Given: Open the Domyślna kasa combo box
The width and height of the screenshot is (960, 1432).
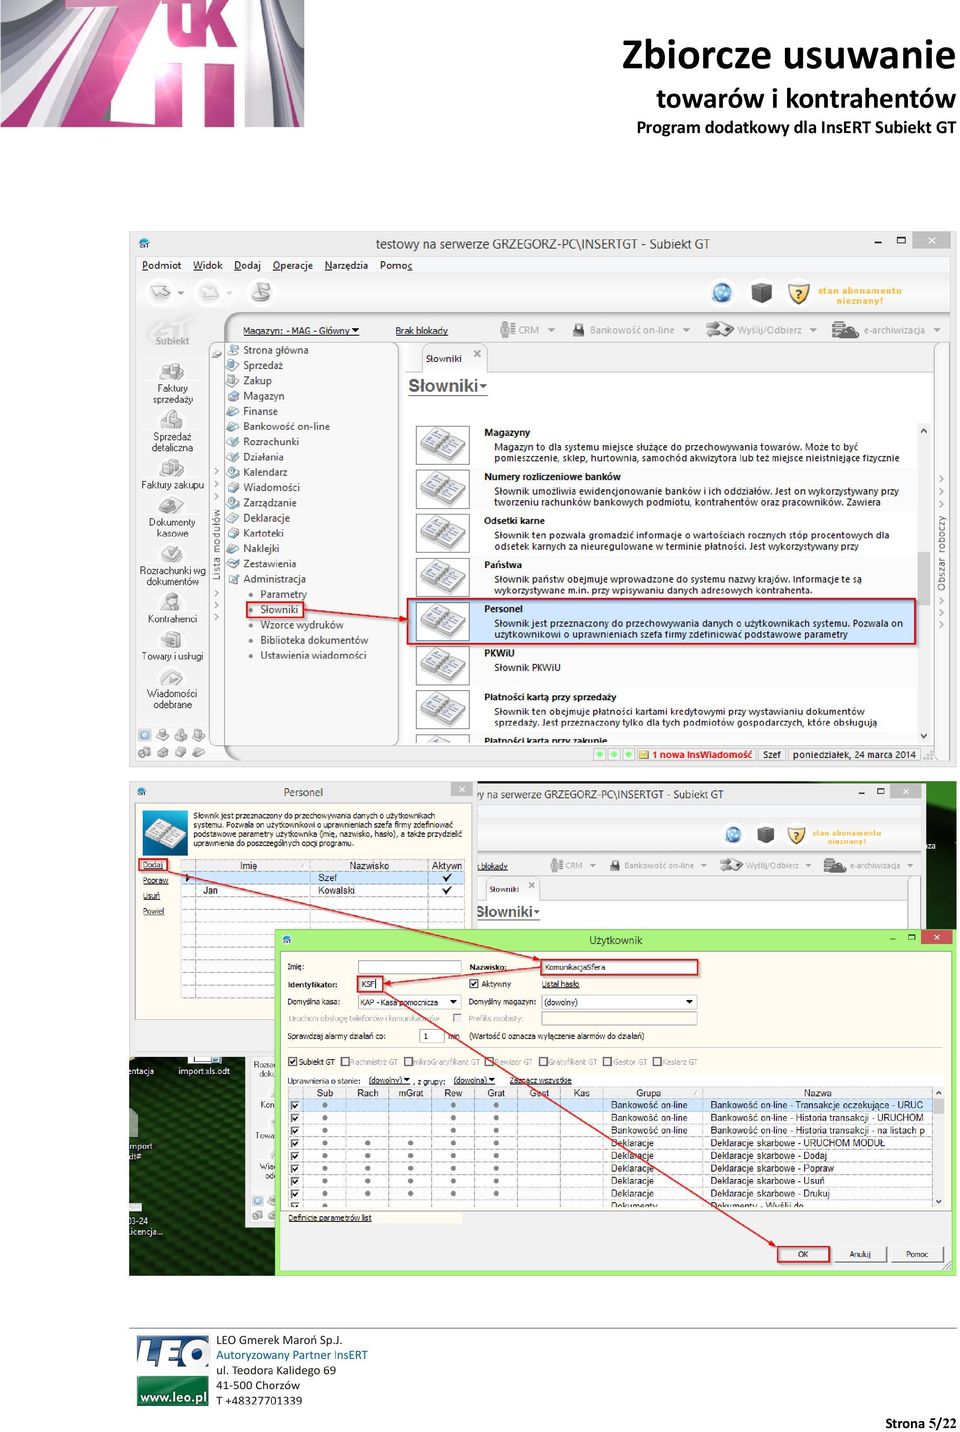Looking at the screenshot, I should pos(408,1002).
